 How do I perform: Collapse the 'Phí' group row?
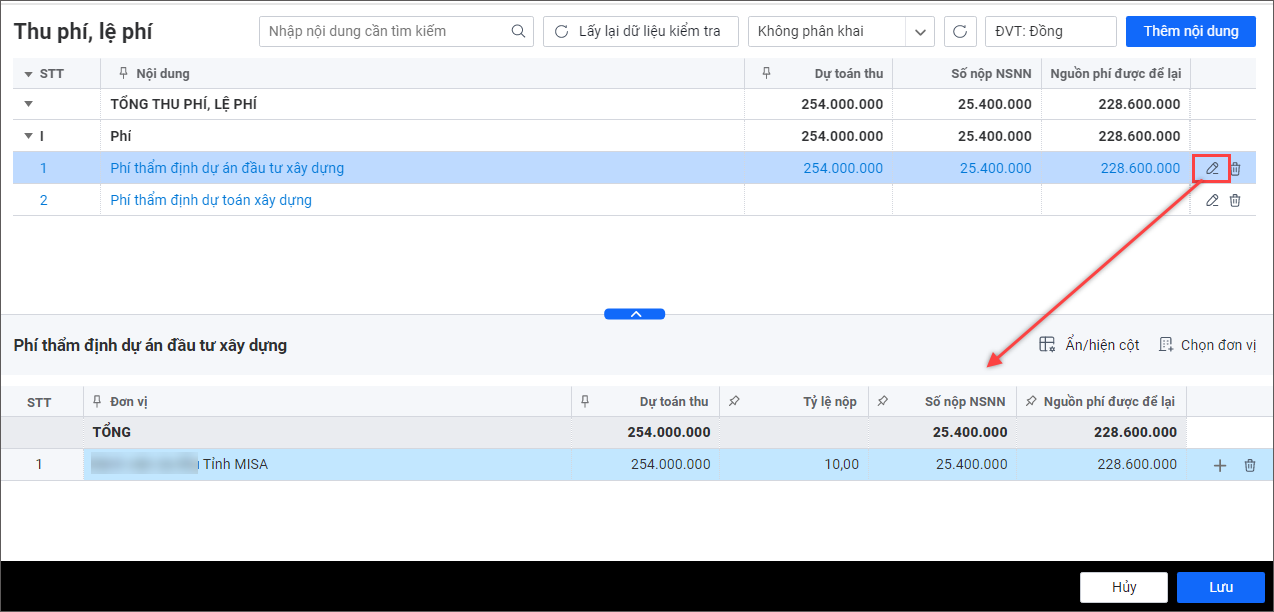[x=28, y=136]
